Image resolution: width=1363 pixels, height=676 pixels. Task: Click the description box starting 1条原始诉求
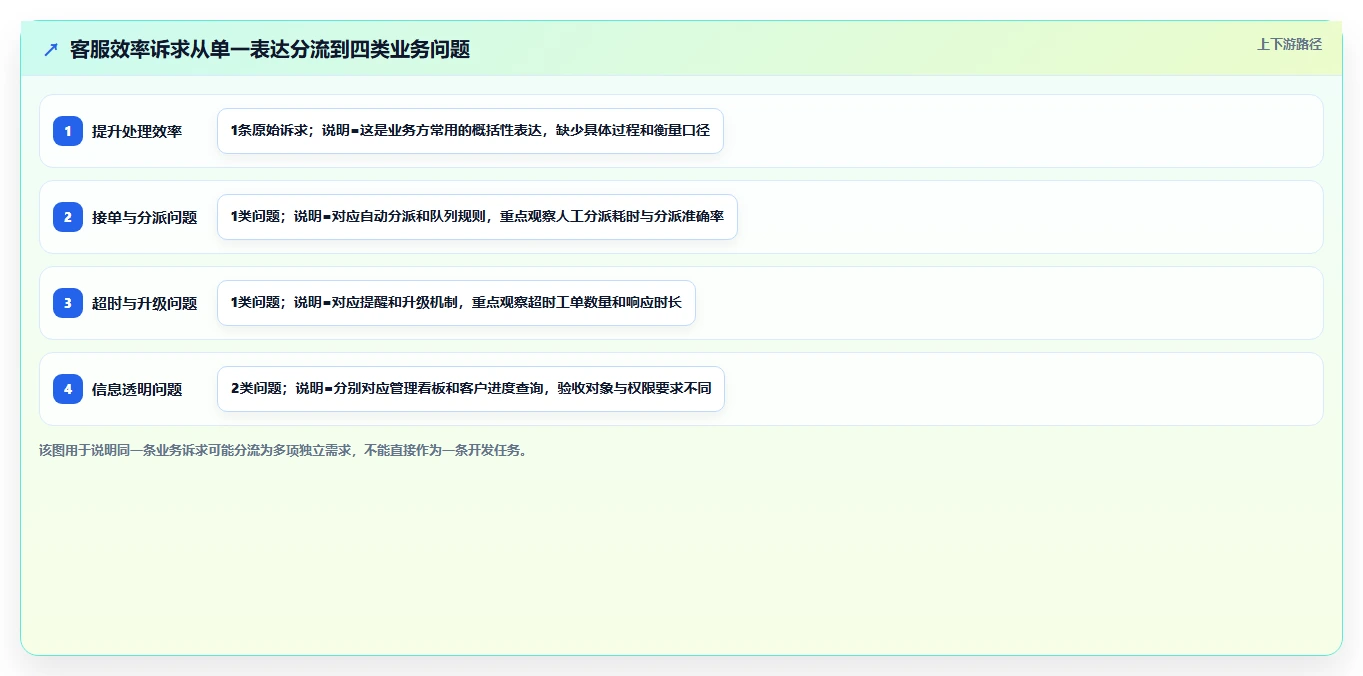click(x=470, y=131)
